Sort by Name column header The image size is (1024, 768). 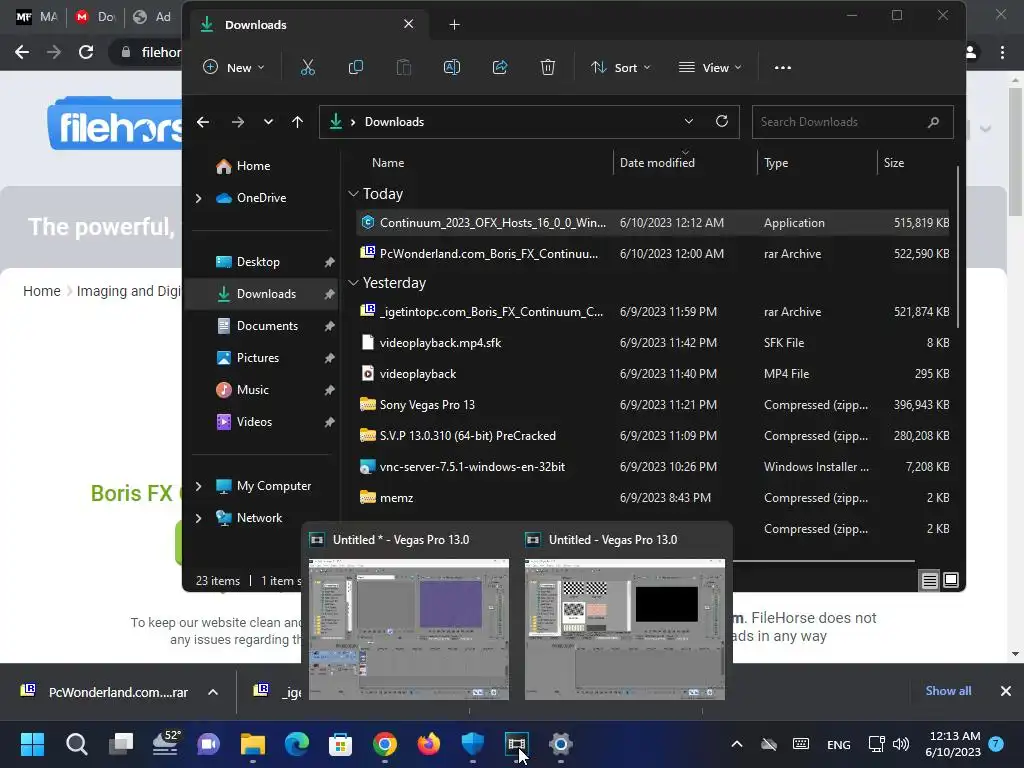(x=388, y=163)
